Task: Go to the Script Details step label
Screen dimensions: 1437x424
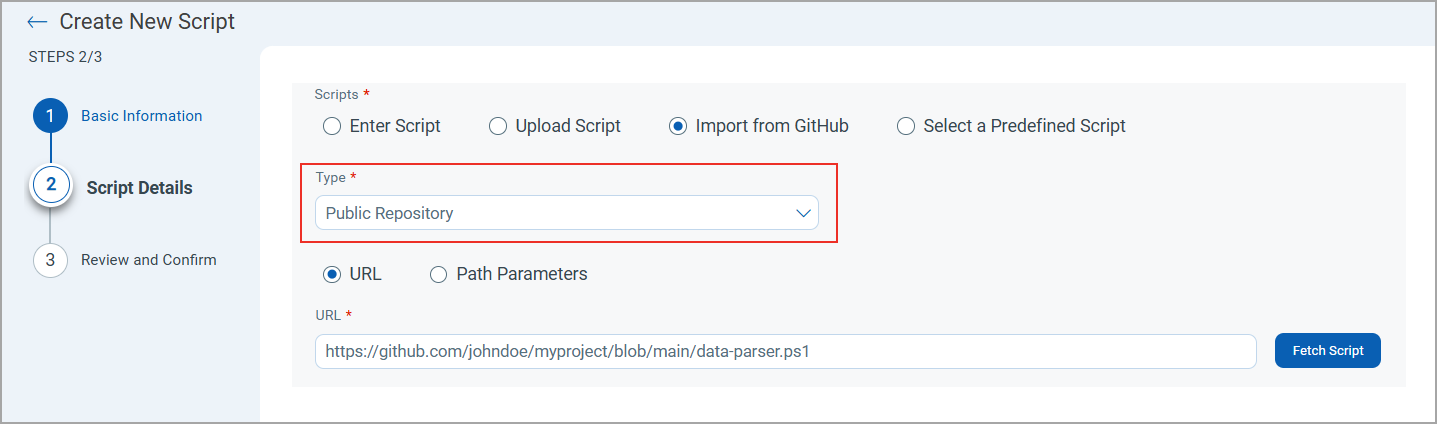Action: [140, 188]
